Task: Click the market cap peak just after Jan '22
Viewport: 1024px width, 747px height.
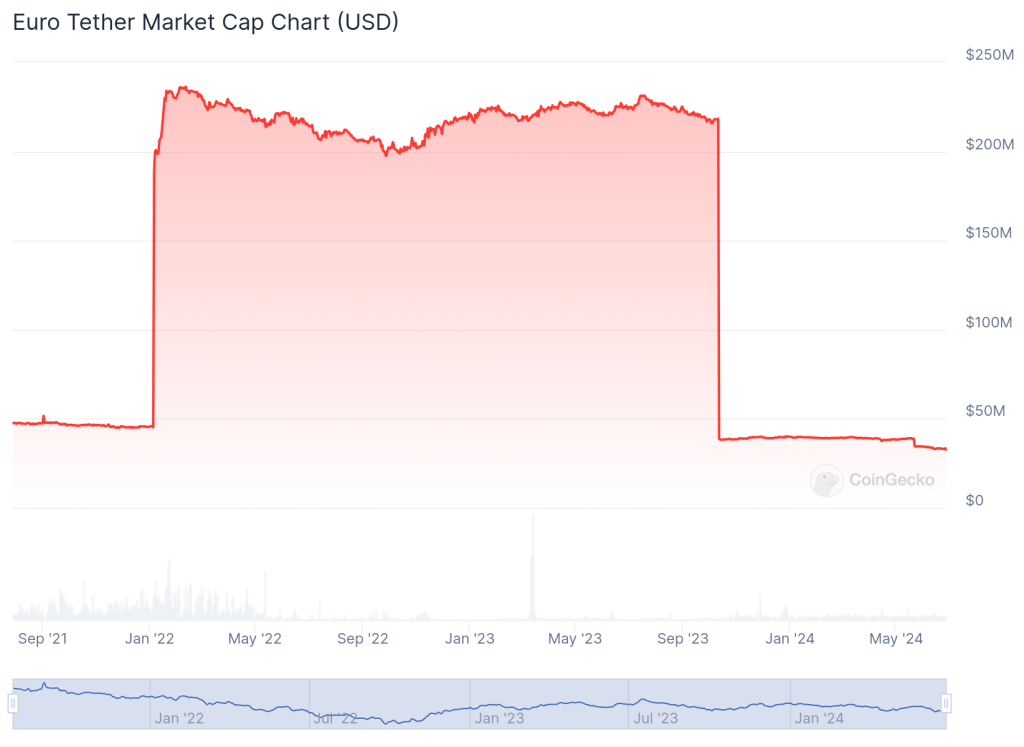Action: [x=181, y=88]
